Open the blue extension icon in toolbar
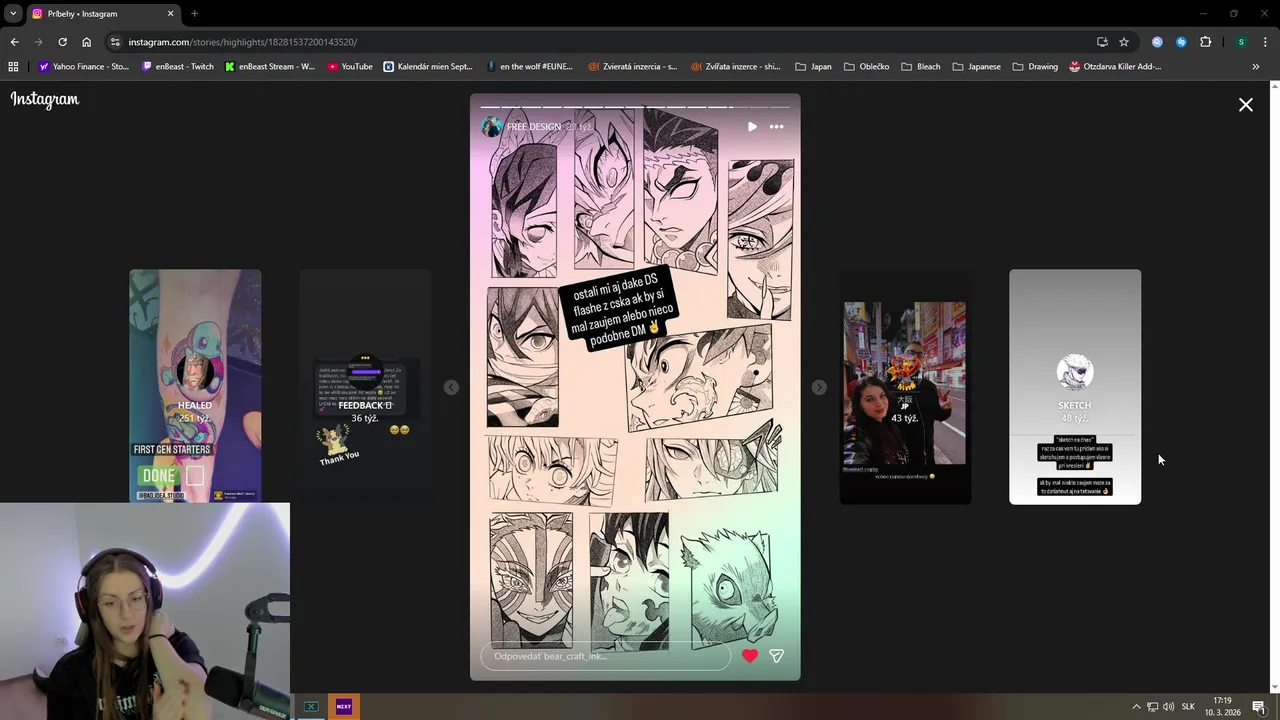1280x720 pixels. pyautogui.click(x=1181, y=42)
